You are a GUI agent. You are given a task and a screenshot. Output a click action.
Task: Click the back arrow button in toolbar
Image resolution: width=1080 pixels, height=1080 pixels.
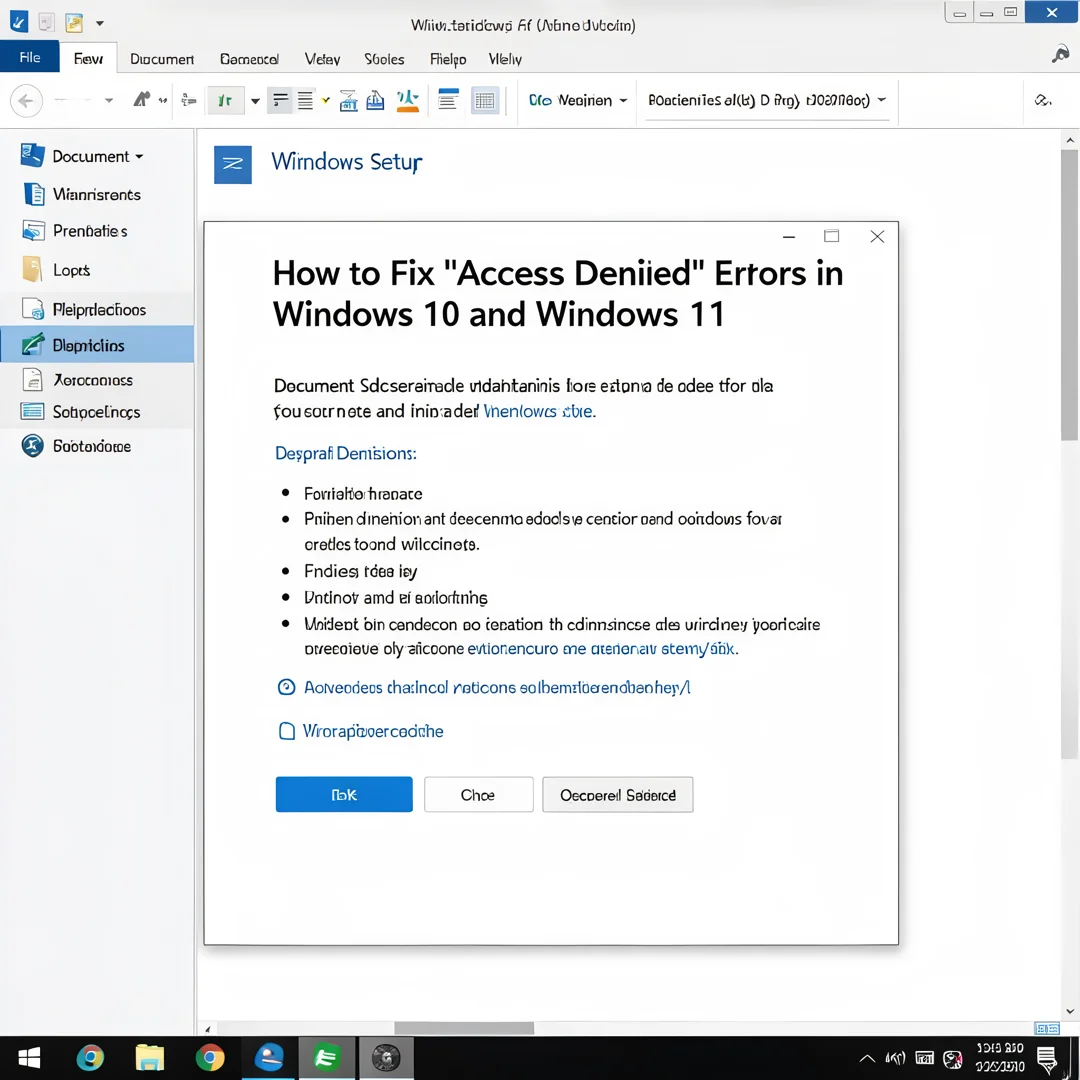tap(26, 101)
